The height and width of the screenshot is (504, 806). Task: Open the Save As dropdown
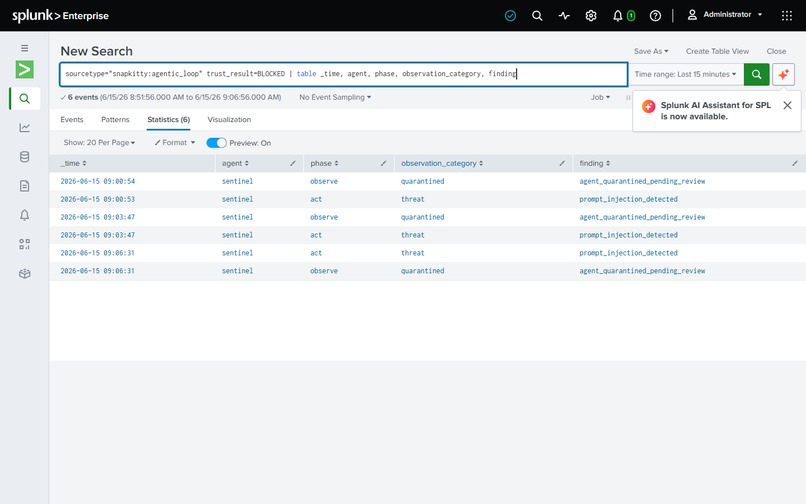[651, 51]
